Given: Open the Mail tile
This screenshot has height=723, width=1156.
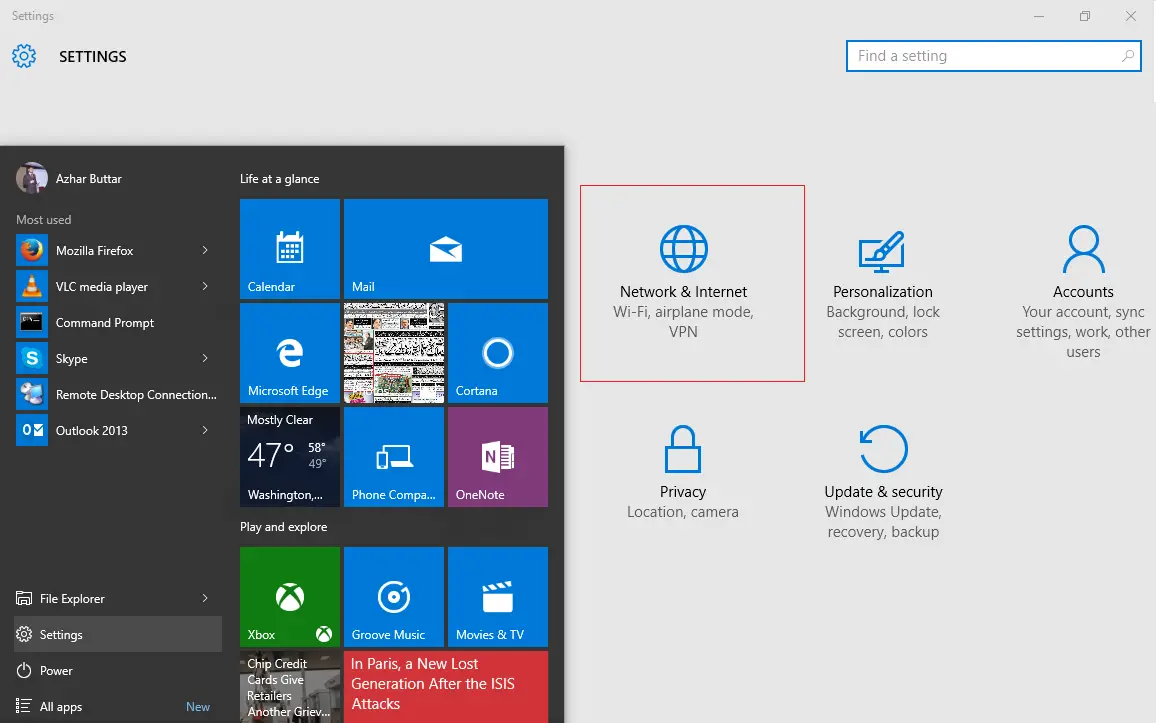Looking at the screenshot, I should pyautogui.click(x=445, y=249).
